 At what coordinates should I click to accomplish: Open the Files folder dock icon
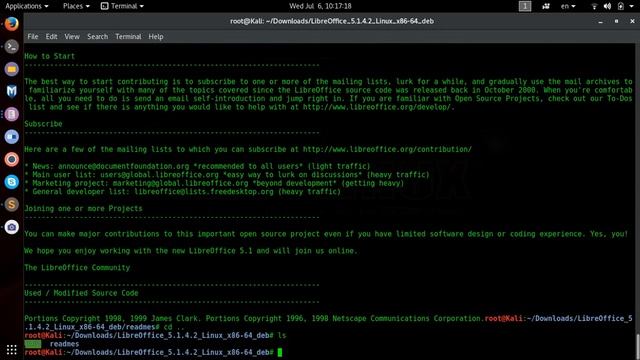11,69
